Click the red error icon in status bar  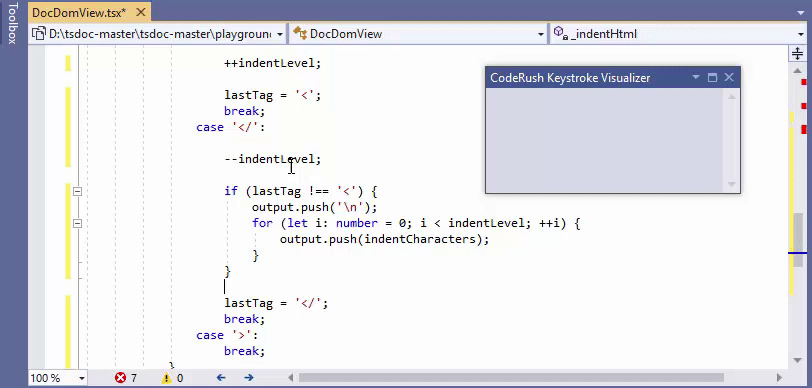120,378
